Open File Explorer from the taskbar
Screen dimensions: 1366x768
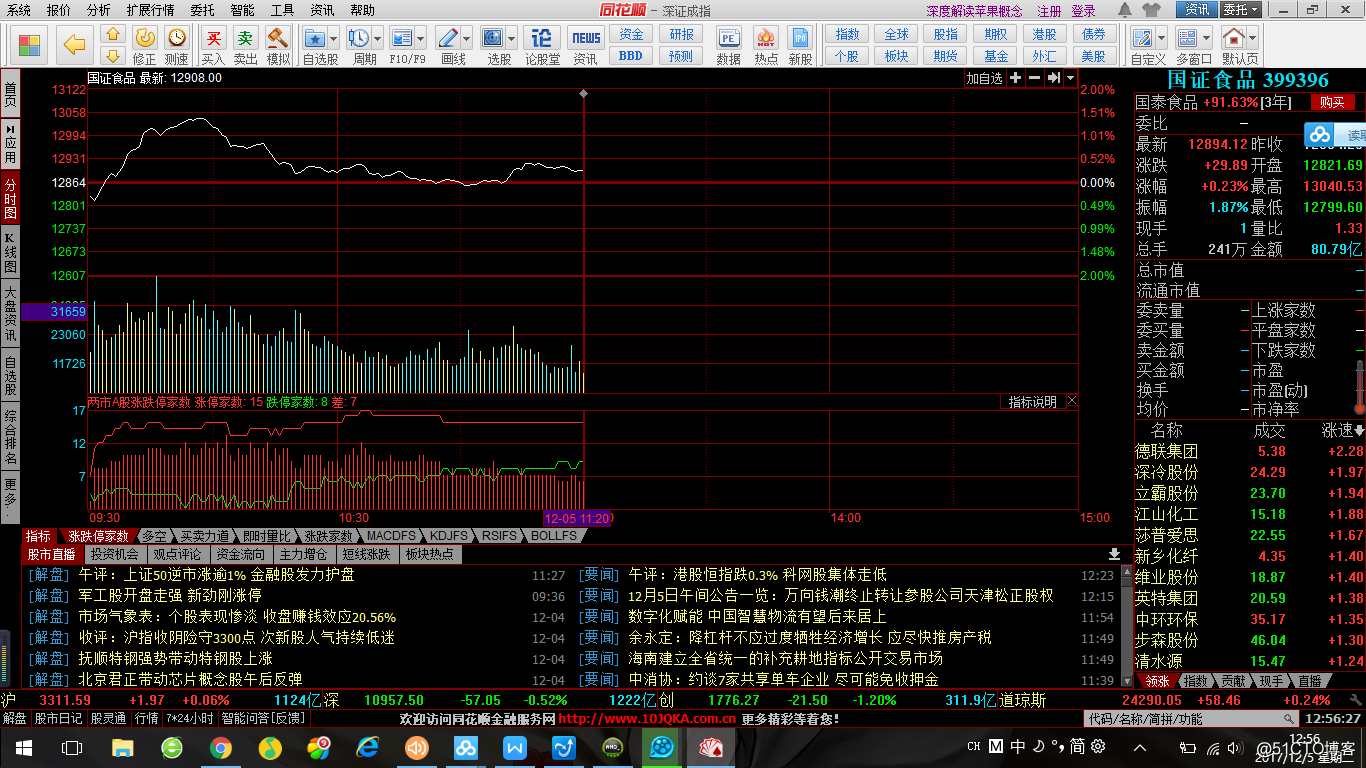[x=122, y=747]
